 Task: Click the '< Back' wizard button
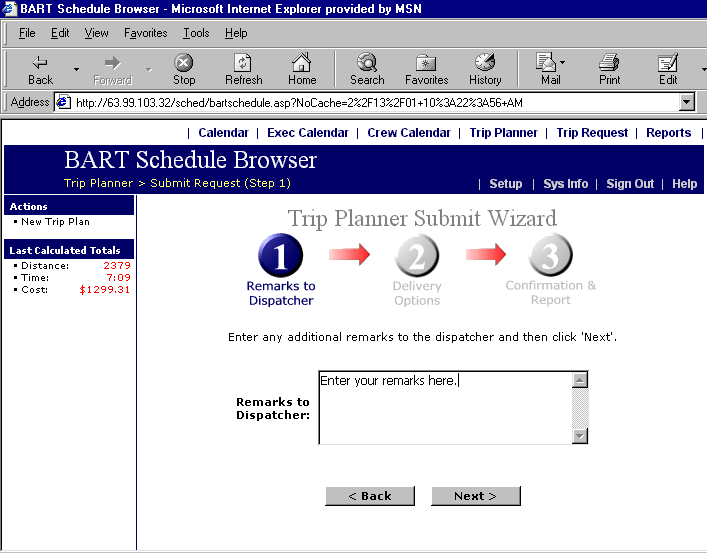(x=370, y=496)
